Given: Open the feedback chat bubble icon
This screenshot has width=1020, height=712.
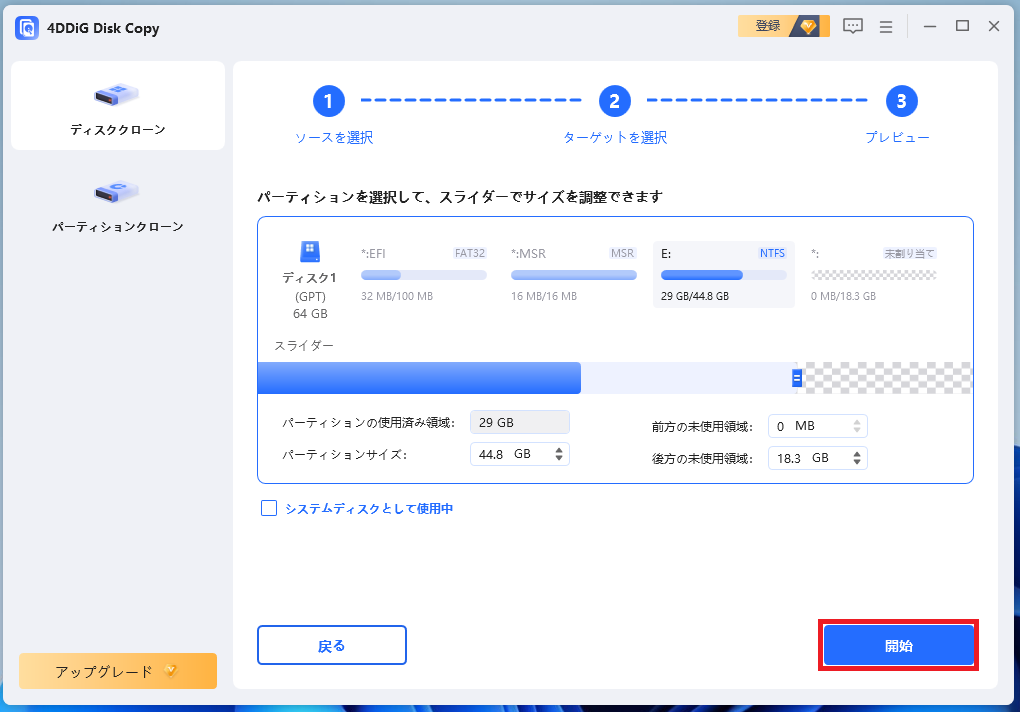Looking at the screenshot, I should pyautogui.click(x=852, y=27).
